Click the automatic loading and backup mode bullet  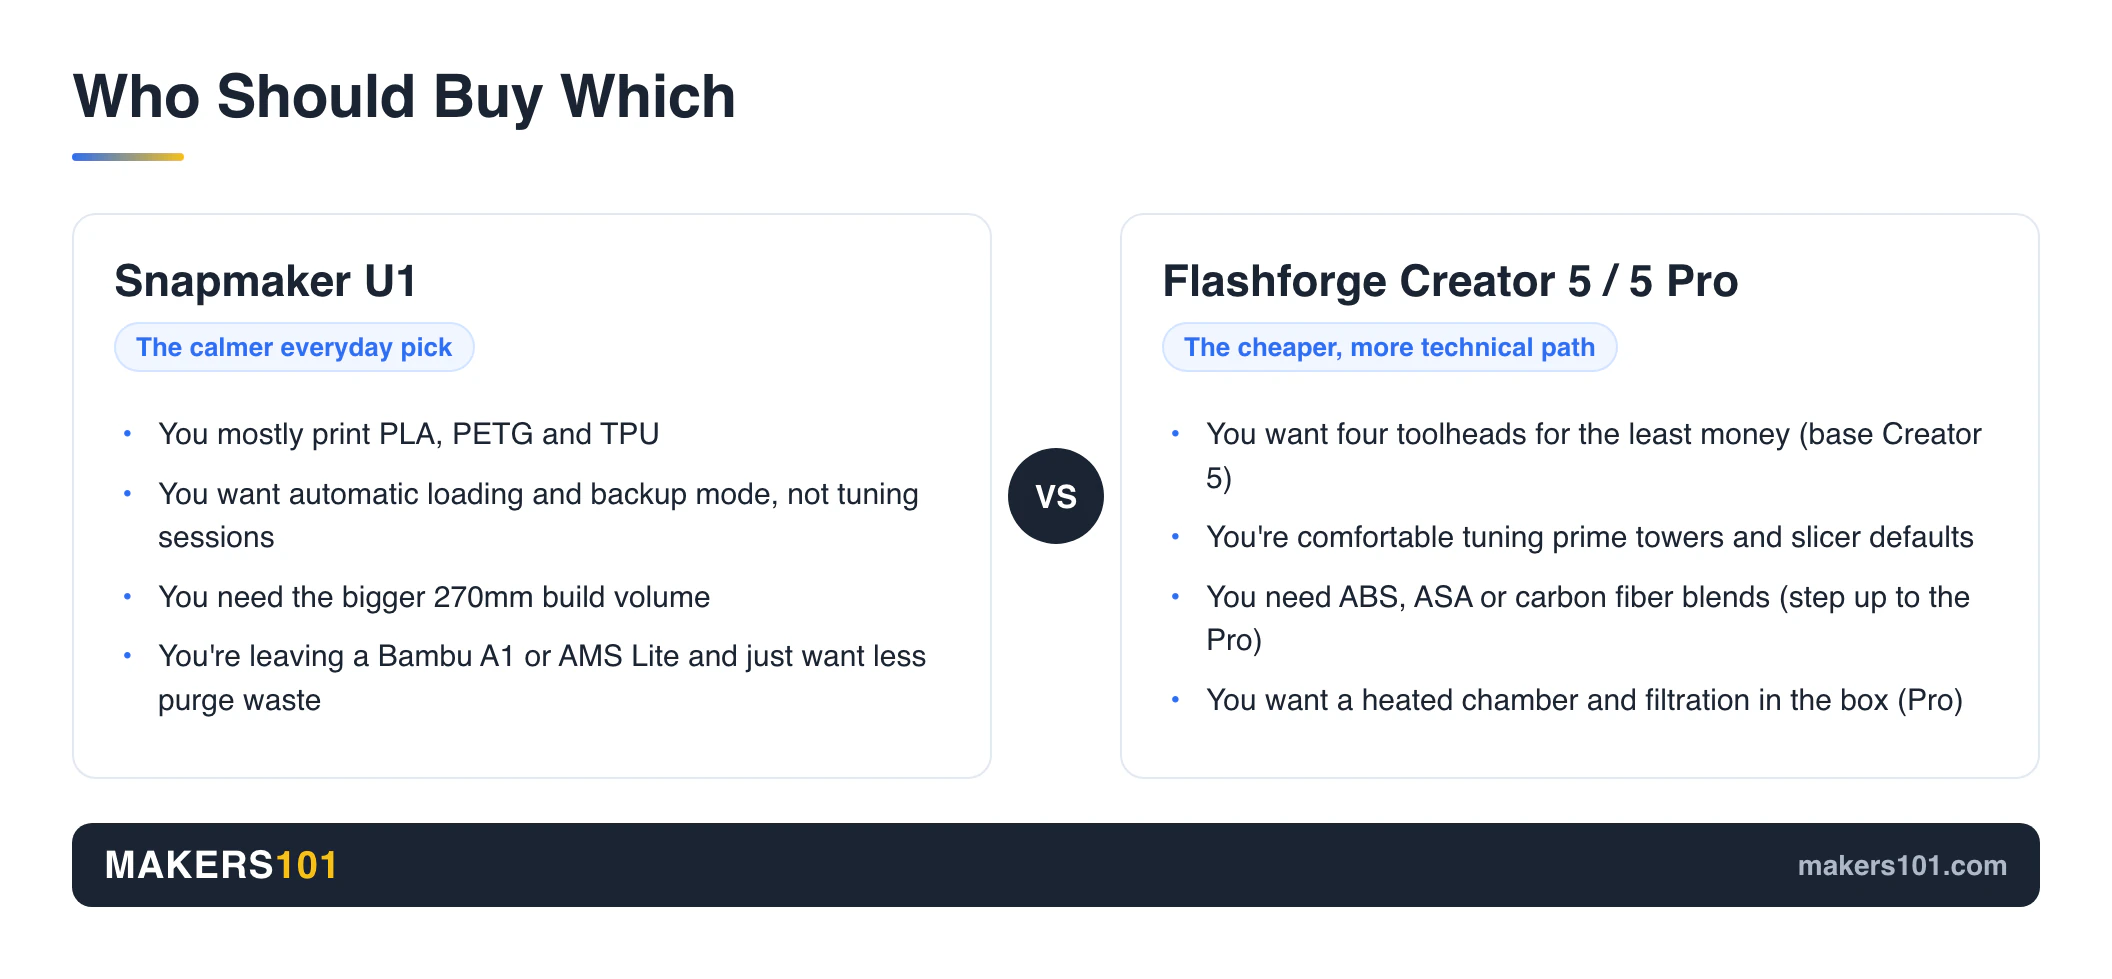click(x=538, y=515)
